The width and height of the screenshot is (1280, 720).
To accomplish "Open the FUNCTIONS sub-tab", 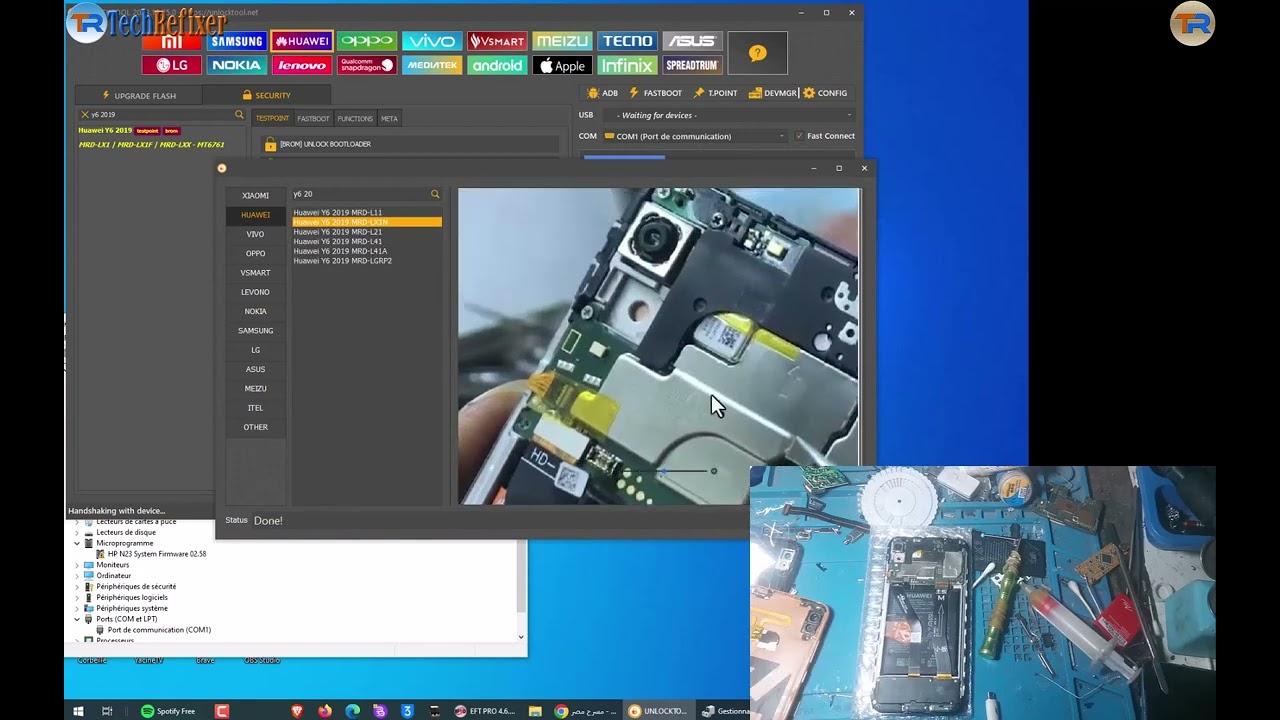I will click(x=355, y=118).
